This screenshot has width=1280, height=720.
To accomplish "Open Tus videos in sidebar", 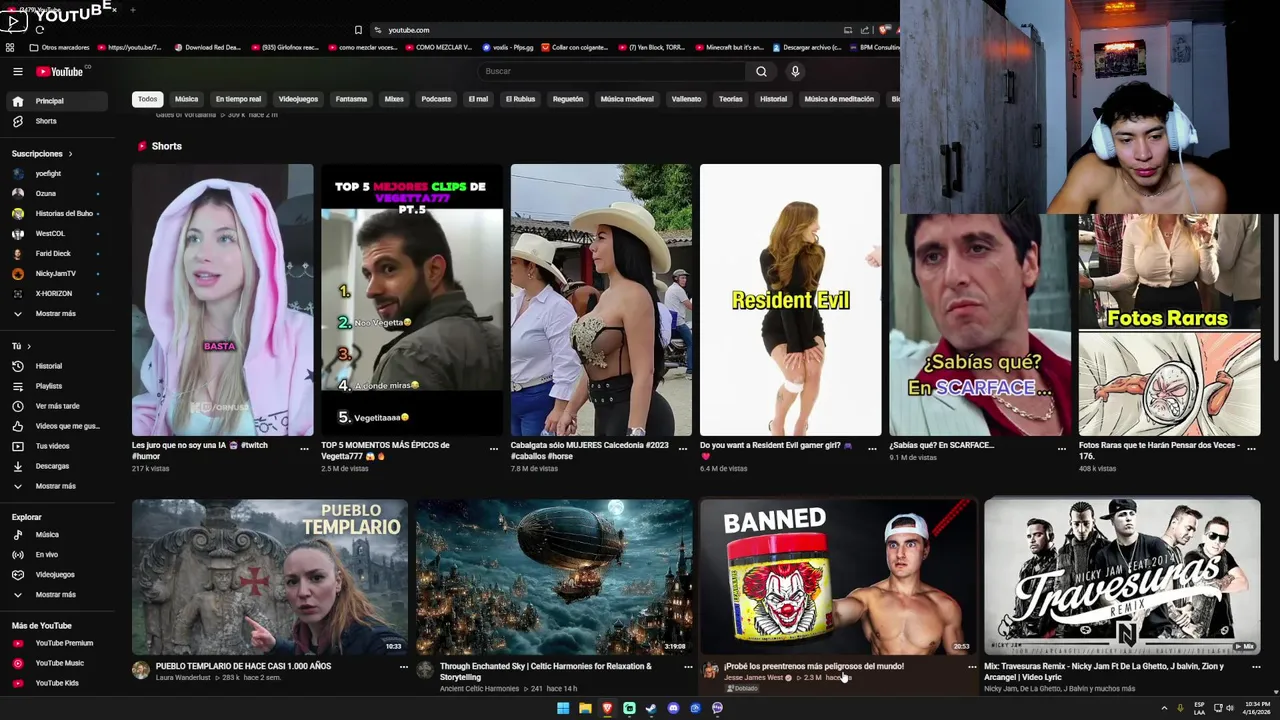I will click(55, 446).
